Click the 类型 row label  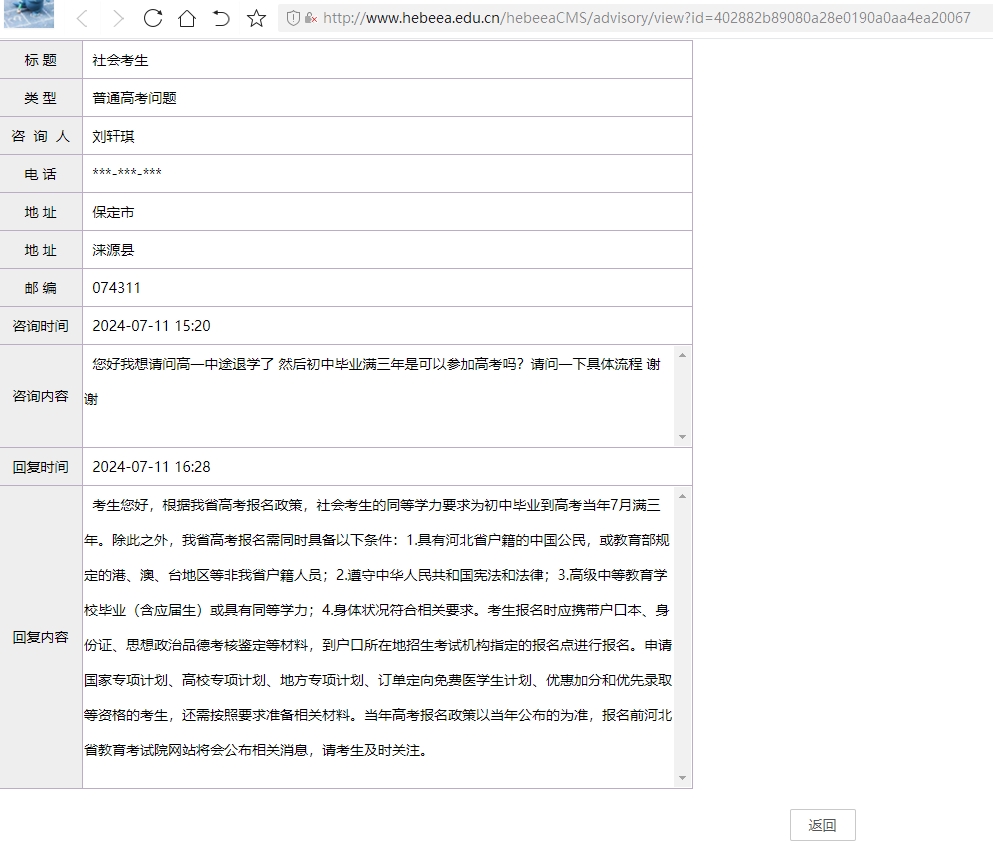tap(41, 98)
